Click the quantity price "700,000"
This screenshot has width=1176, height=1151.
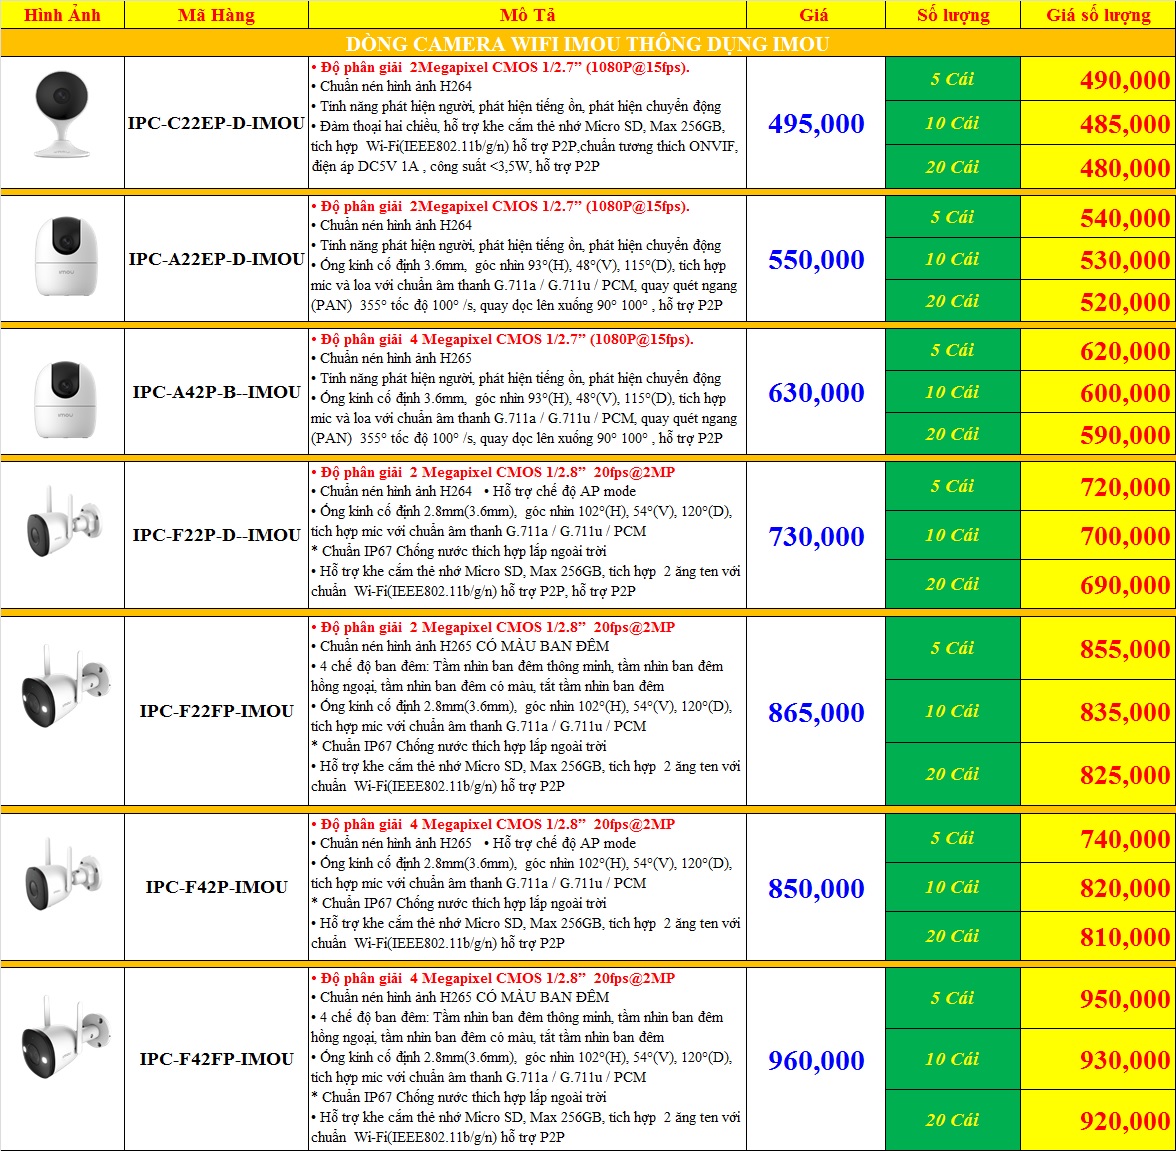[1125, 536]
